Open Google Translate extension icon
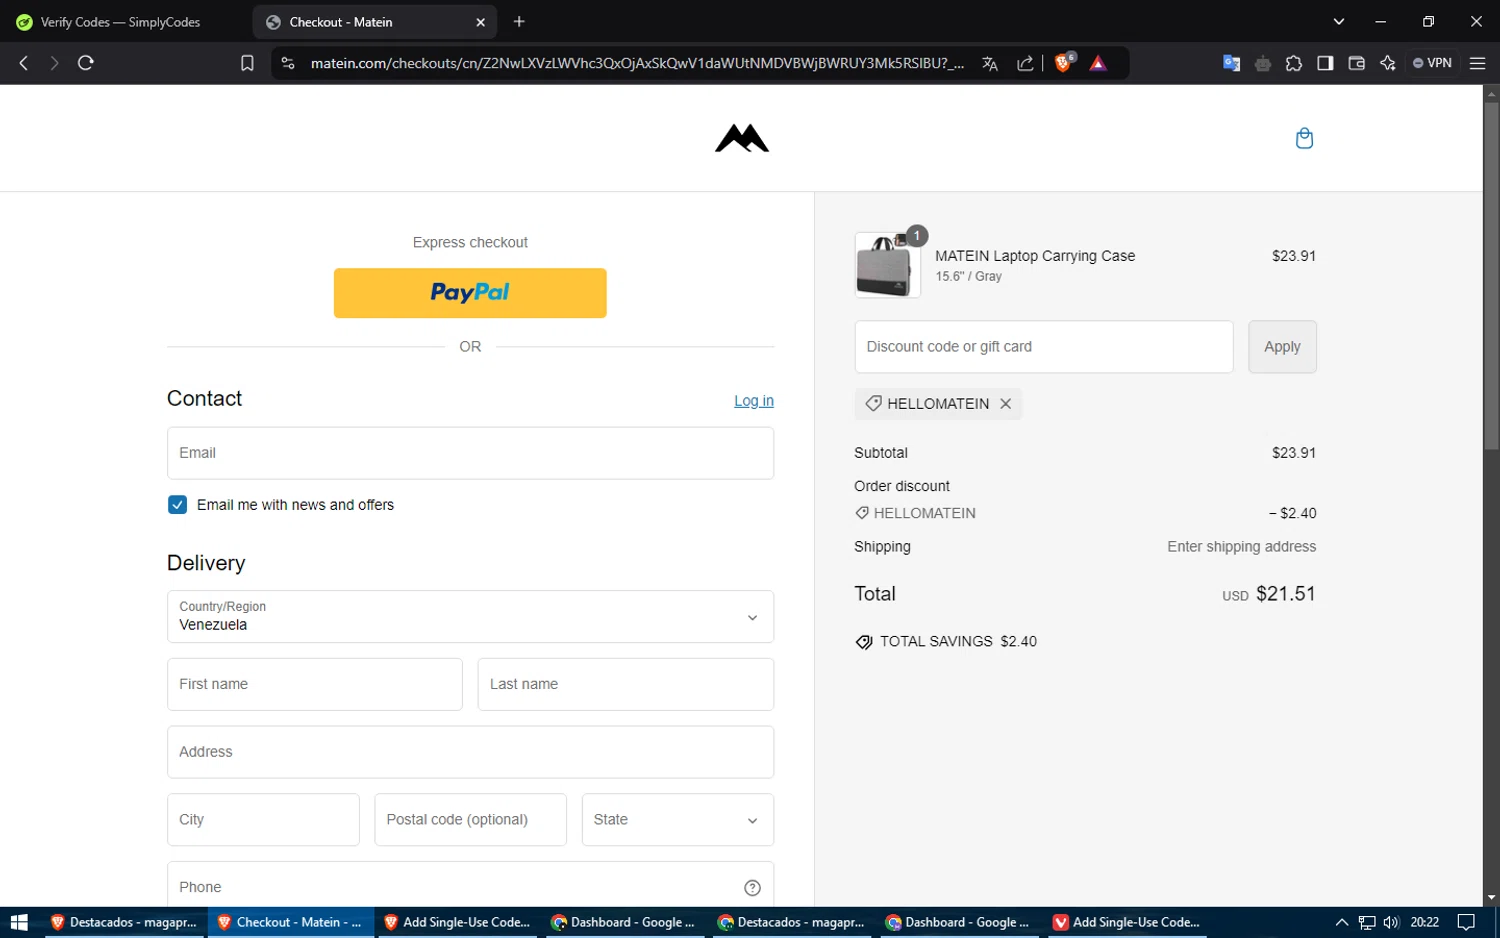The width and height of the screenshot is (1500, 938). 1231,63
